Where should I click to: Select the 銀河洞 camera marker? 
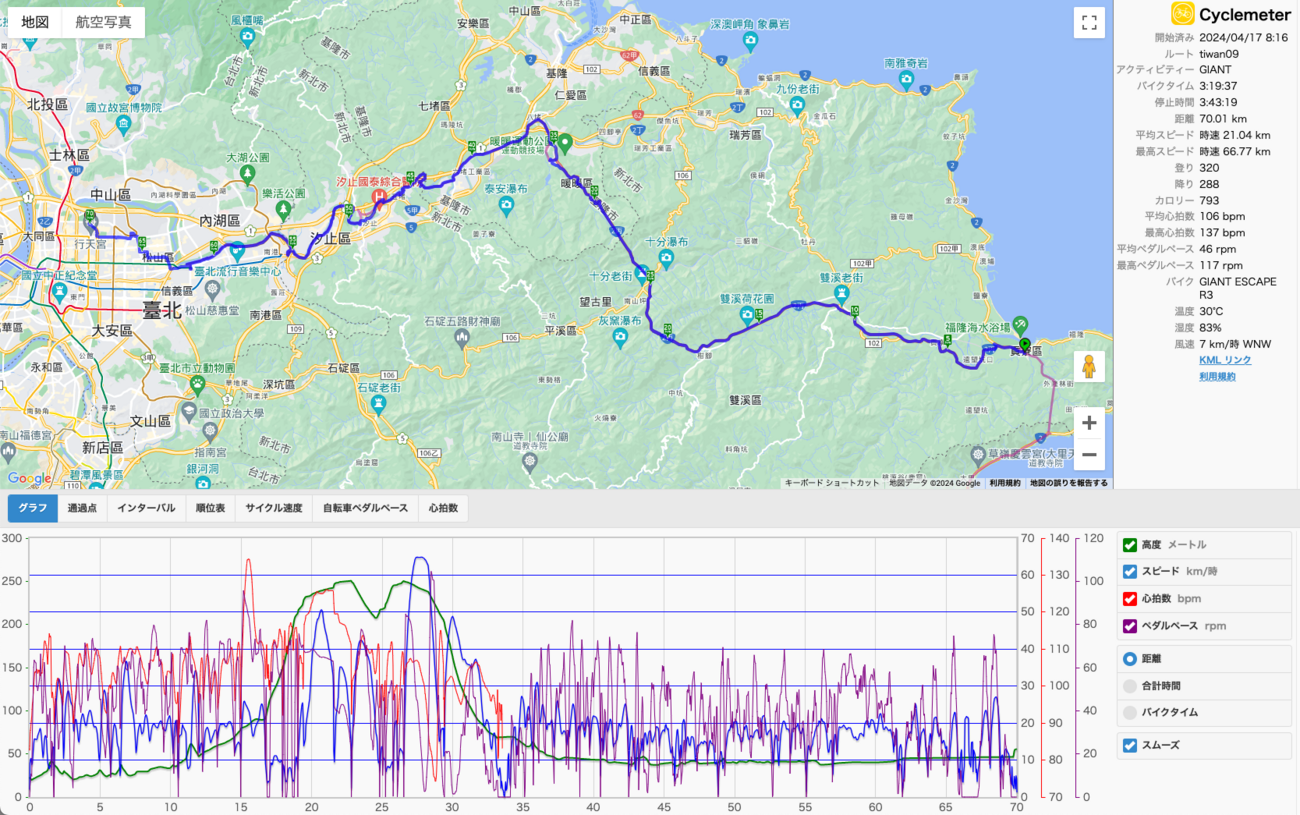(x=203, y=485)
